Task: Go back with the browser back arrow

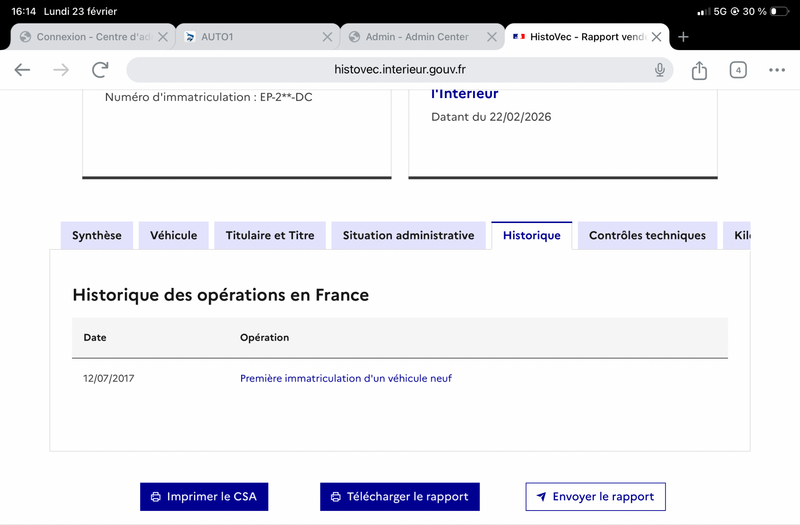Action: pos(22,70)
